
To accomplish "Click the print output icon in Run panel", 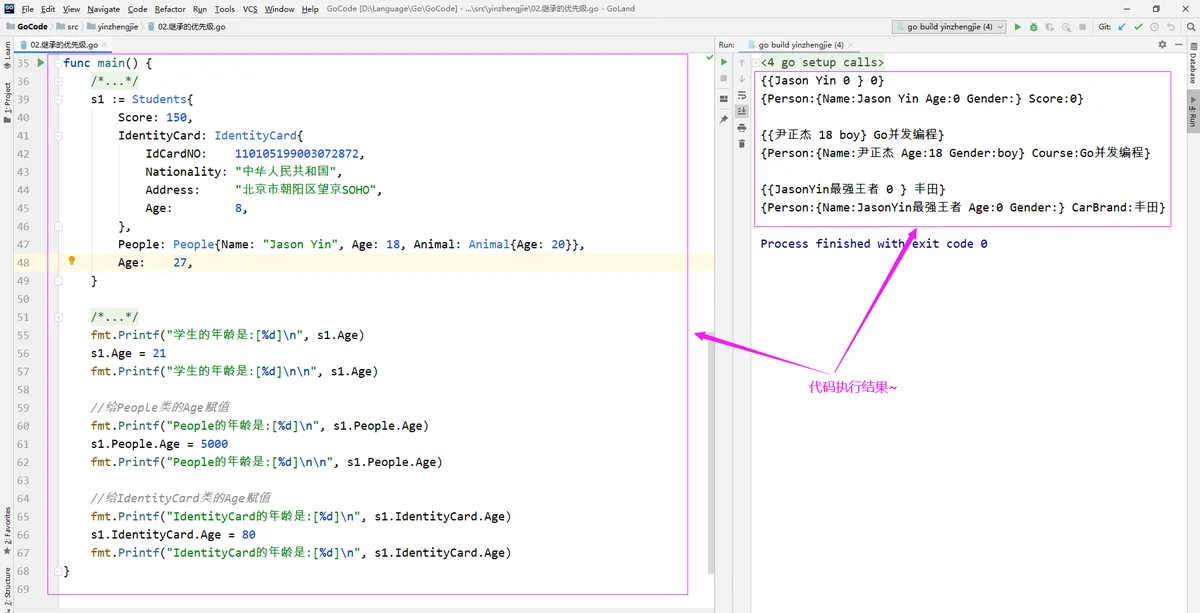I will click(742, 128).
